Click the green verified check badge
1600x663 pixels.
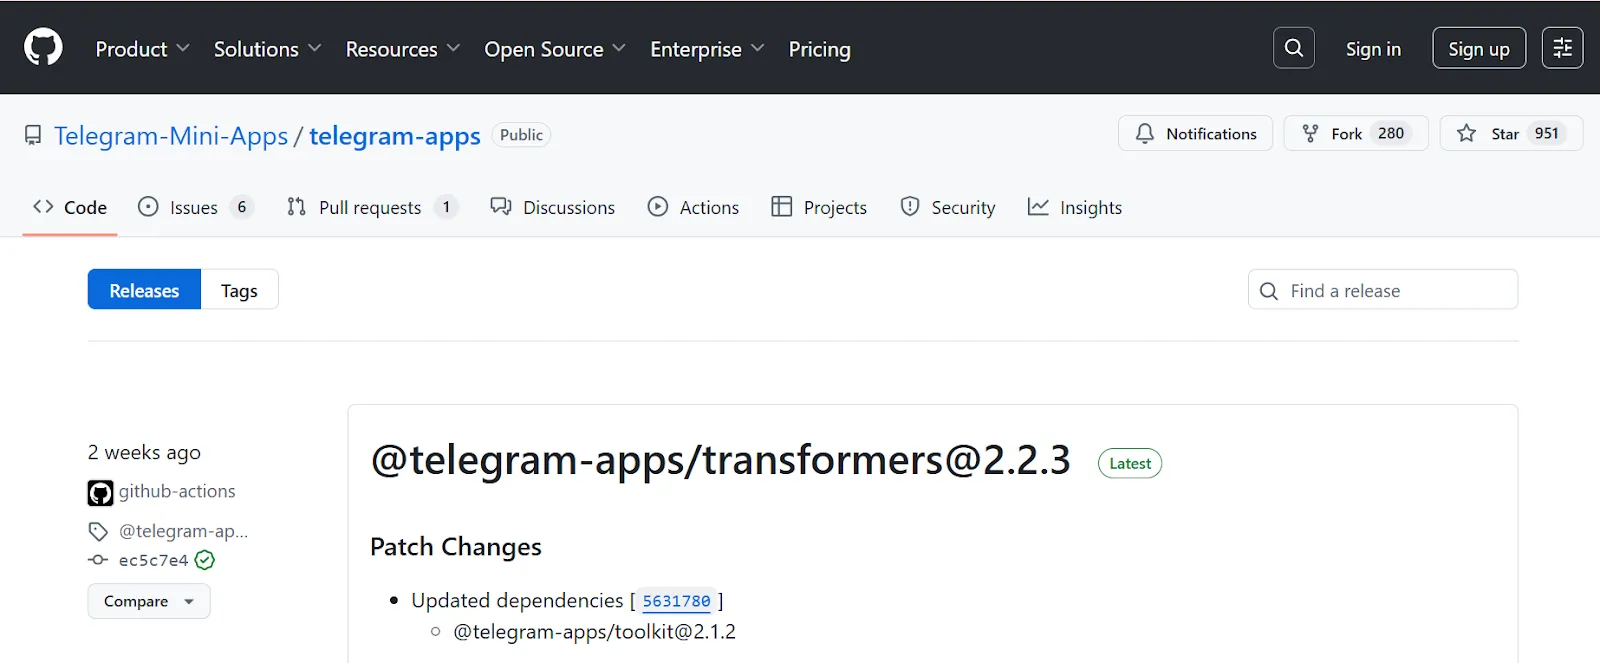pos(205,560)
